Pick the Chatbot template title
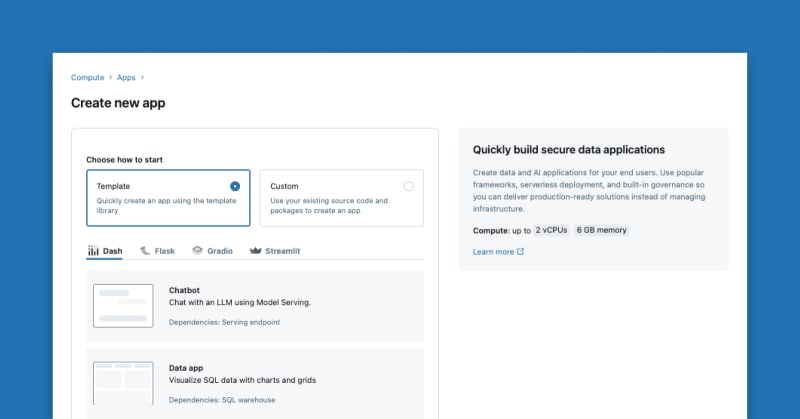 (x=184, y=290)
